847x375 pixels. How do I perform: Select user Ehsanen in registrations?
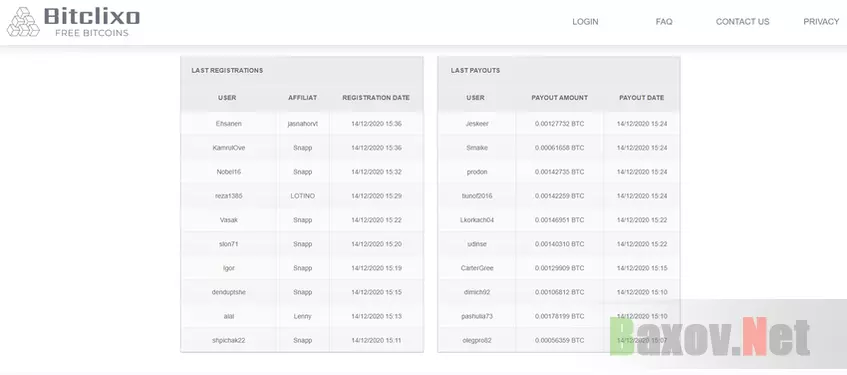228,124
